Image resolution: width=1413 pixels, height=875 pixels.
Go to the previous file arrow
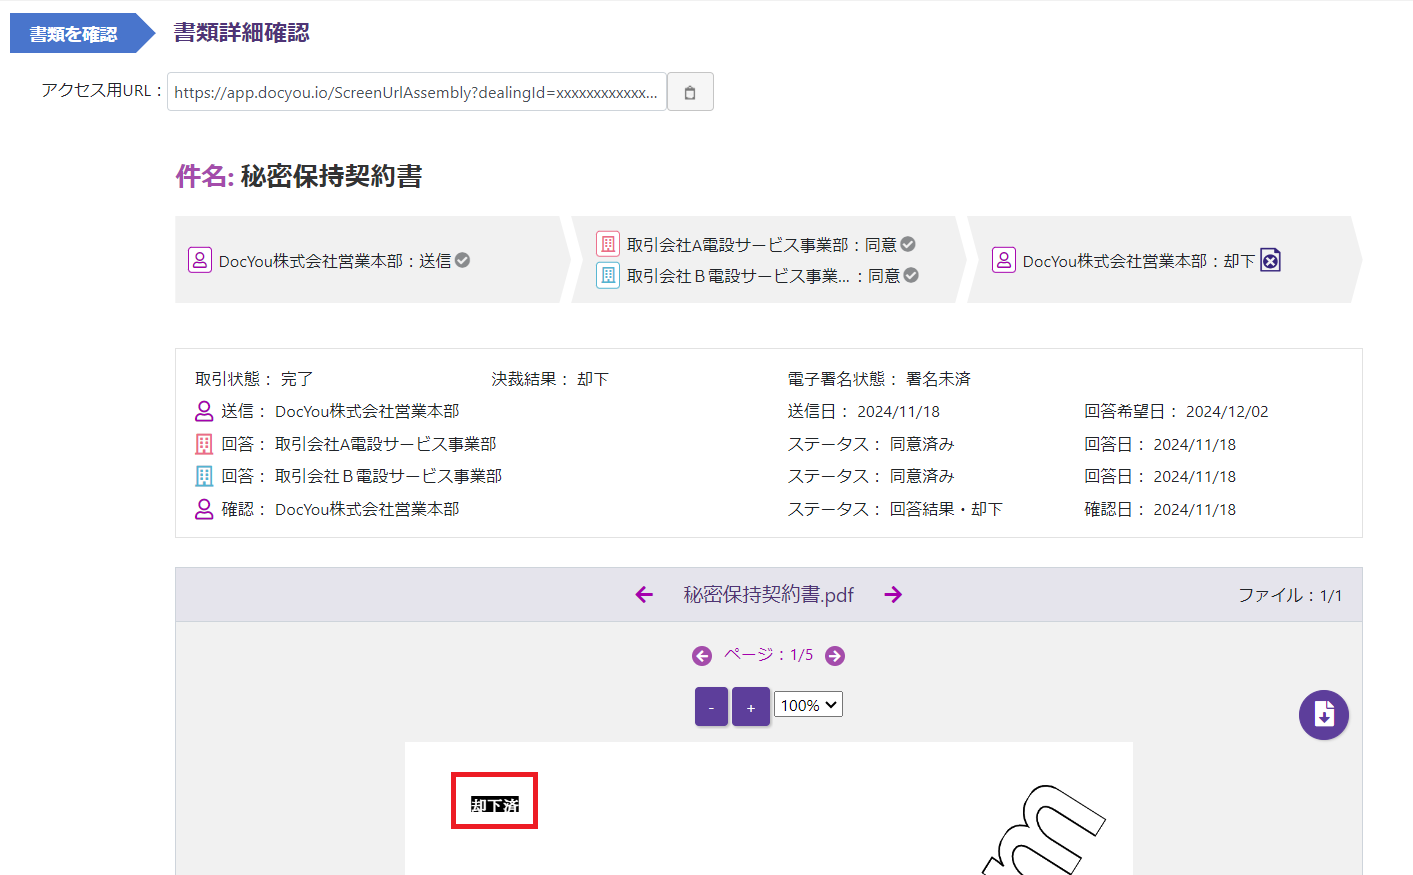644,595
